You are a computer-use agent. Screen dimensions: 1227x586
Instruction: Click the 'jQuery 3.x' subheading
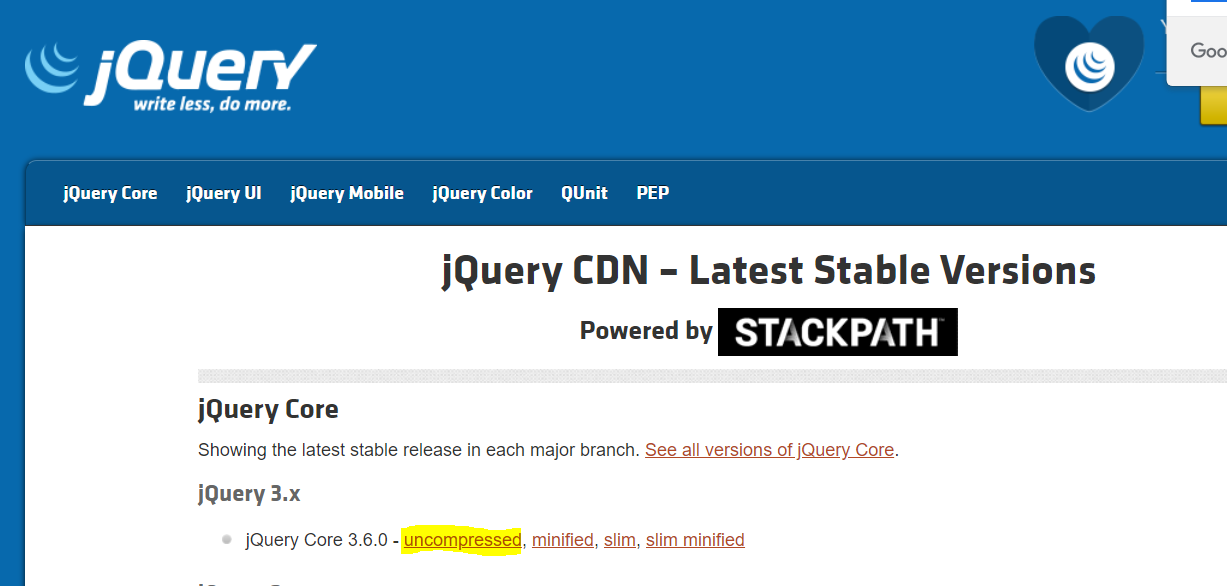click(249, 493)
